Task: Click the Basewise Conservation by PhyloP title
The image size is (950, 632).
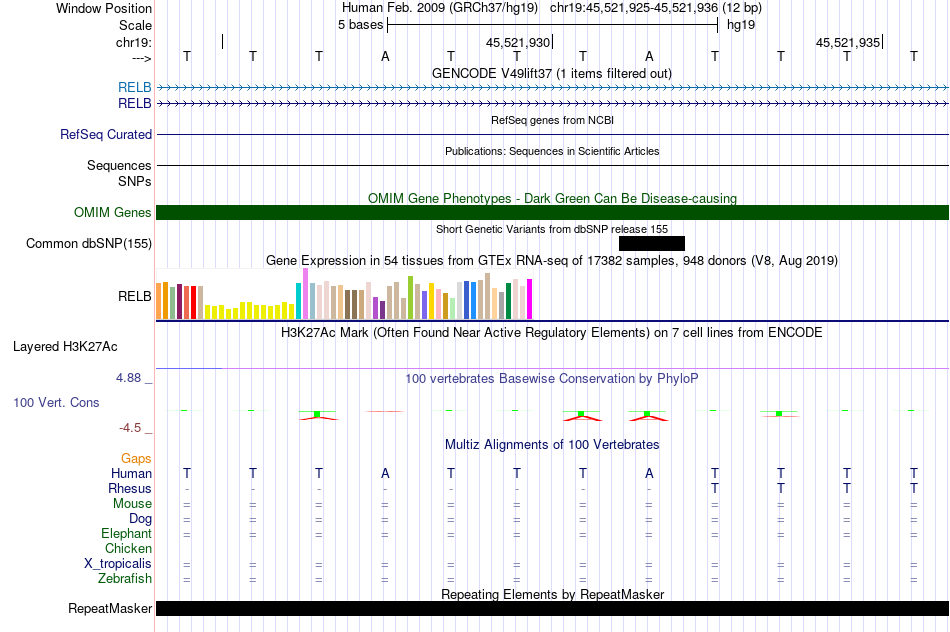Action: pos(552,379)
